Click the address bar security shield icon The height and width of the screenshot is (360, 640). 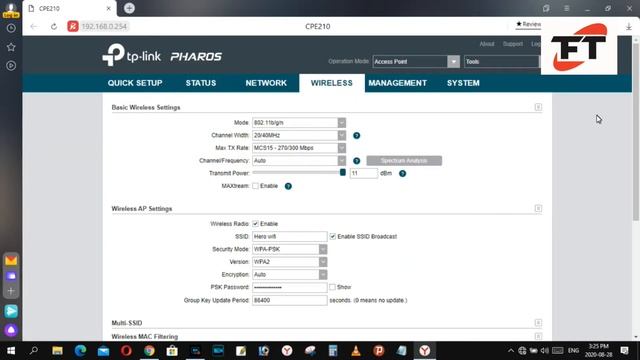(73, 27)
